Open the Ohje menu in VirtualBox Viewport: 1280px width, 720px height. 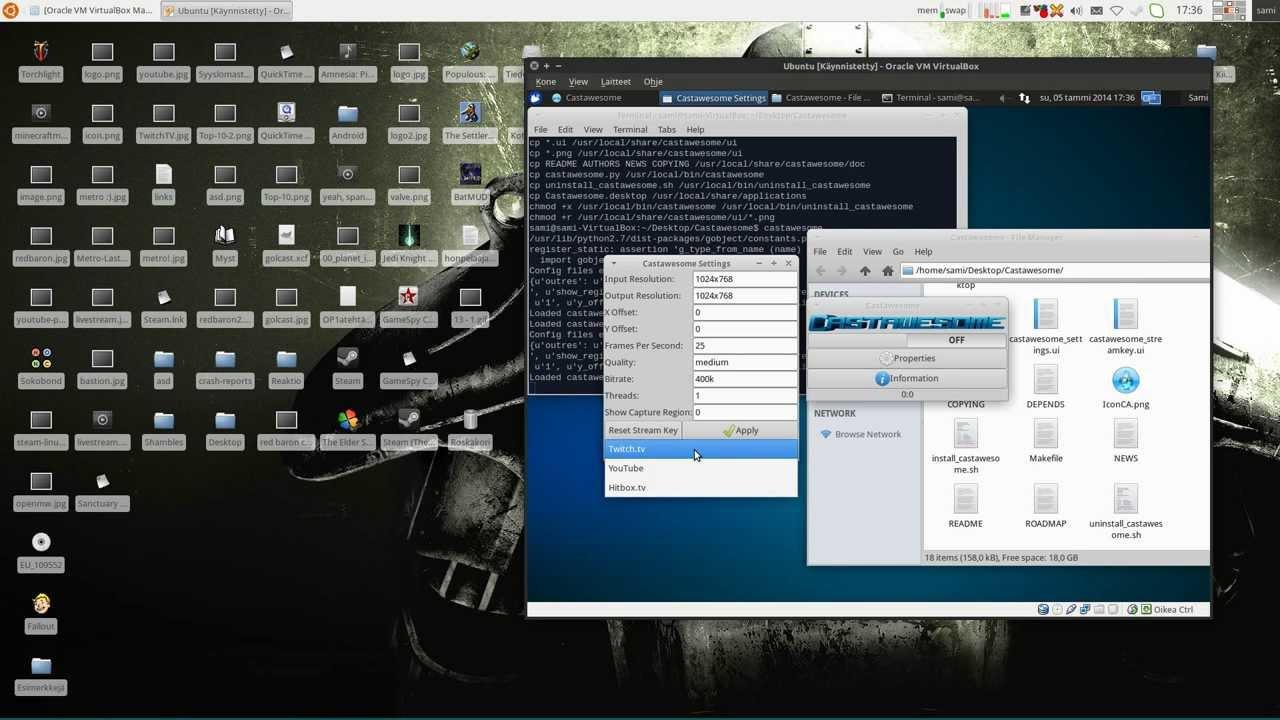click(653, 82)
